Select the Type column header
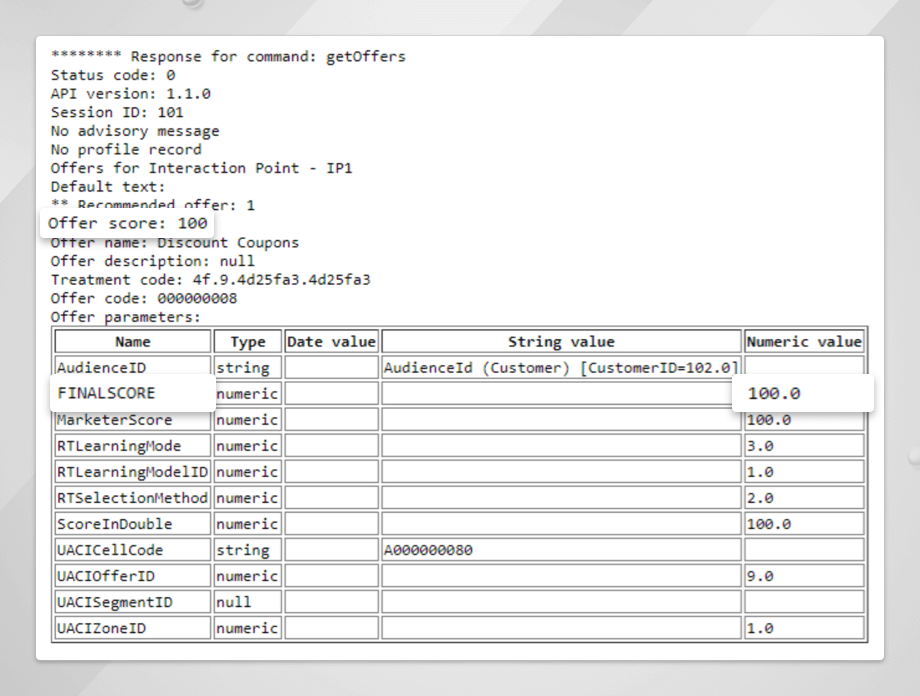 coord(248,342)
